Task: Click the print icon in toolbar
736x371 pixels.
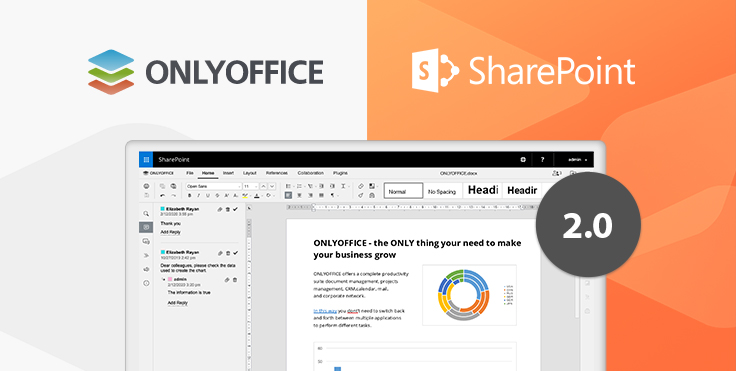Action: click(x=146, y=186)
